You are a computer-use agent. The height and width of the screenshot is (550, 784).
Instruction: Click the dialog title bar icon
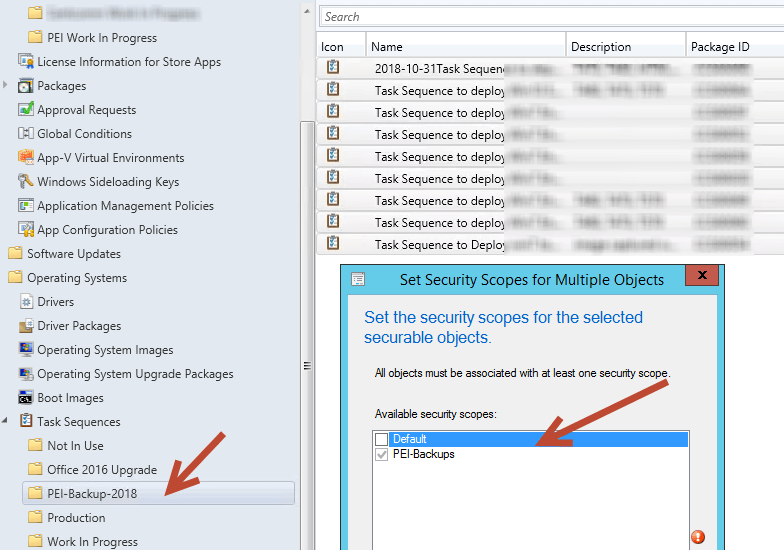click(x=358, y=279)
